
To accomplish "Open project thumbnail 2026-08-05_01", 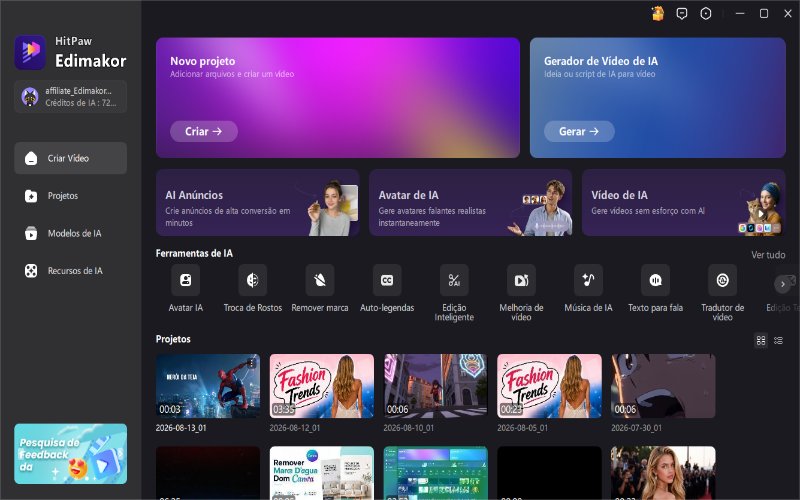I will (x=549, y=386).
